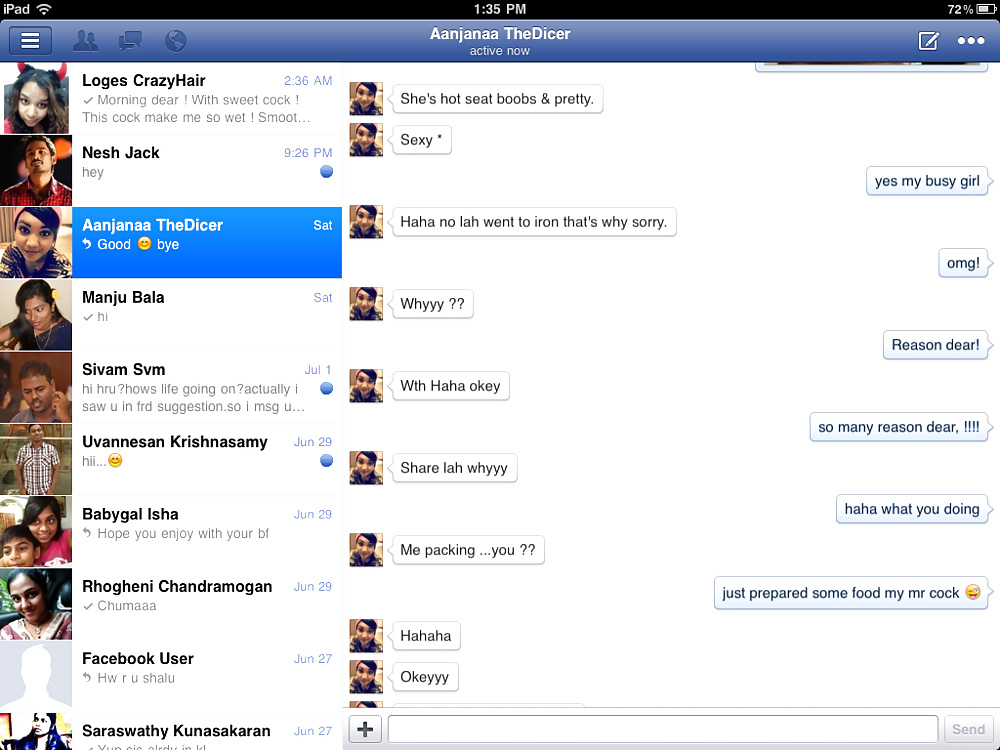Tap the sender avatar beside "Hahaha"

click(366, 636)
